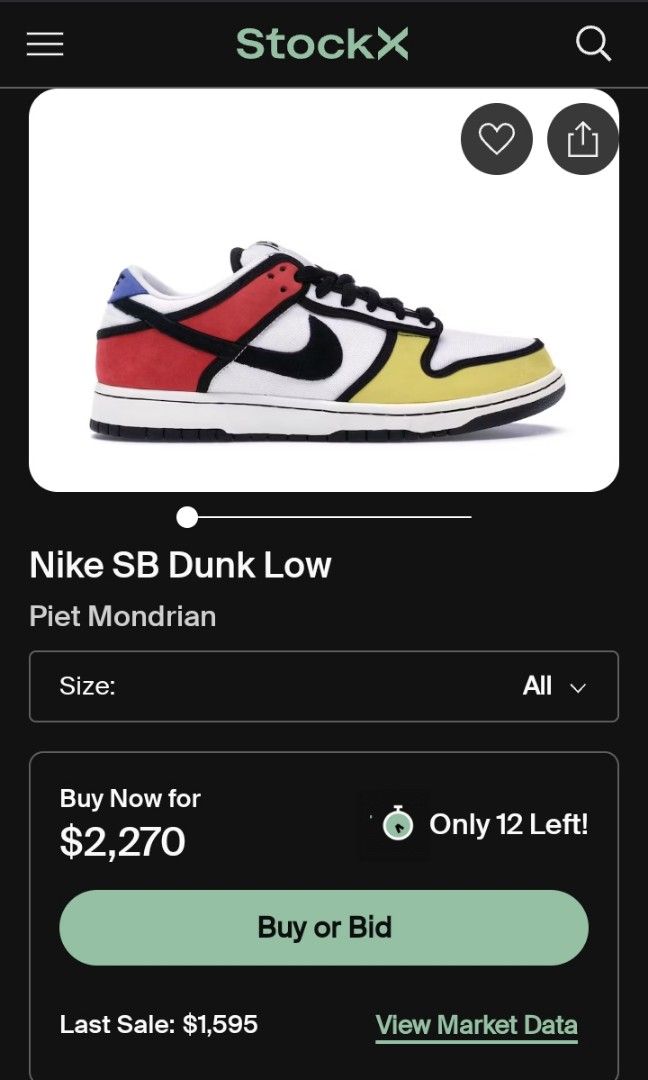This screenshot has width=648, height=1080.
Task: Click the stopwatch icon beside Only 12 Left
Action: point(398,825)
